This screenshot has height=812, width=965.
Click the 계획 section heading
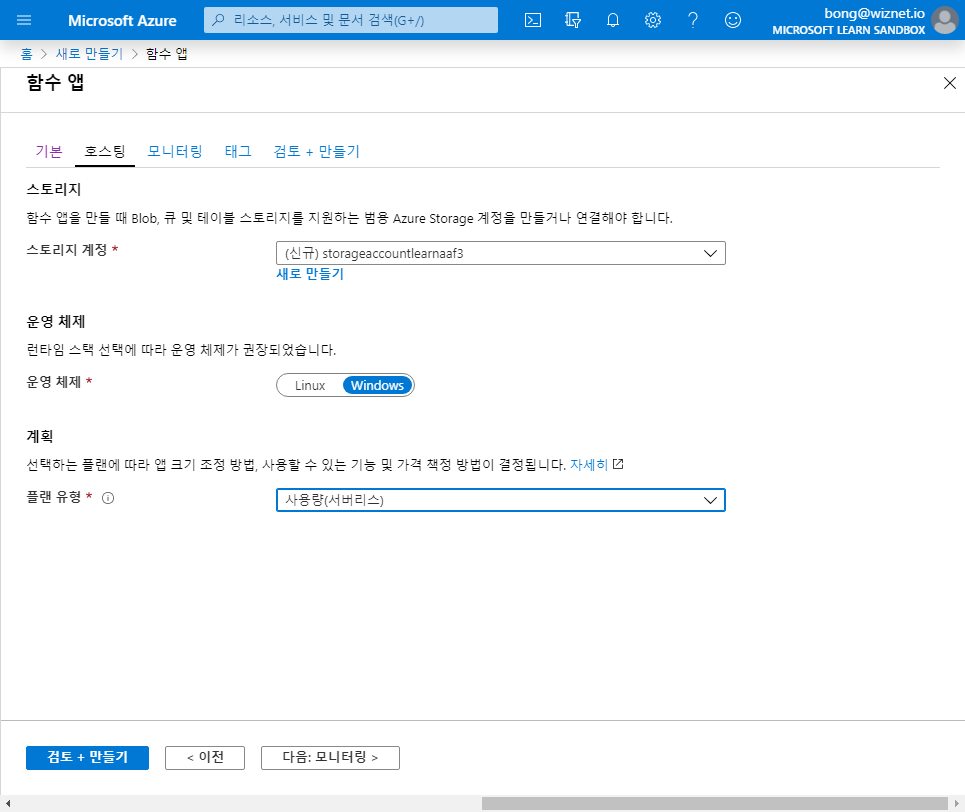click(40, 436)
